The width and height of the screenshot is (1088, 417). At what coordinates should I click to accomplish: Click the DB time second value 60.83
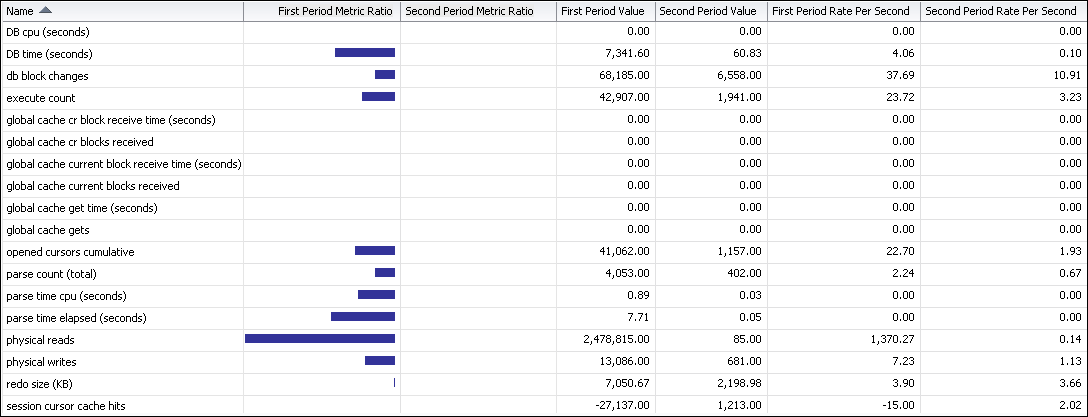point(748,54)
